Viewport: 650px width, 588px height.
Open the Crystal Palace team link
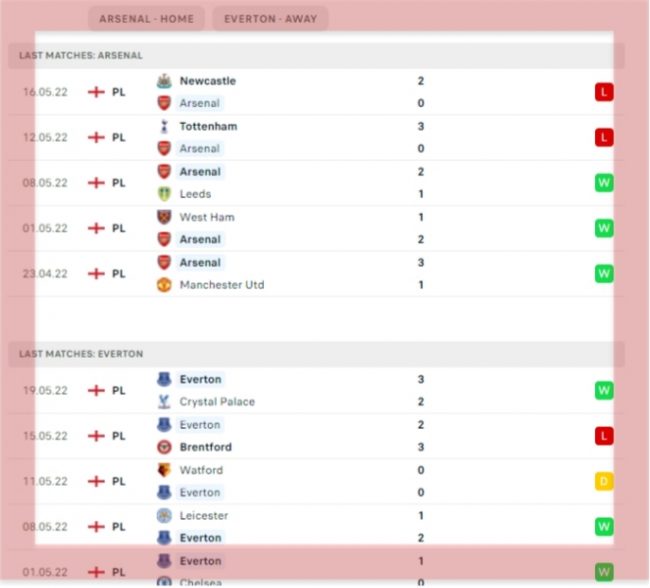tap(217, 402)
